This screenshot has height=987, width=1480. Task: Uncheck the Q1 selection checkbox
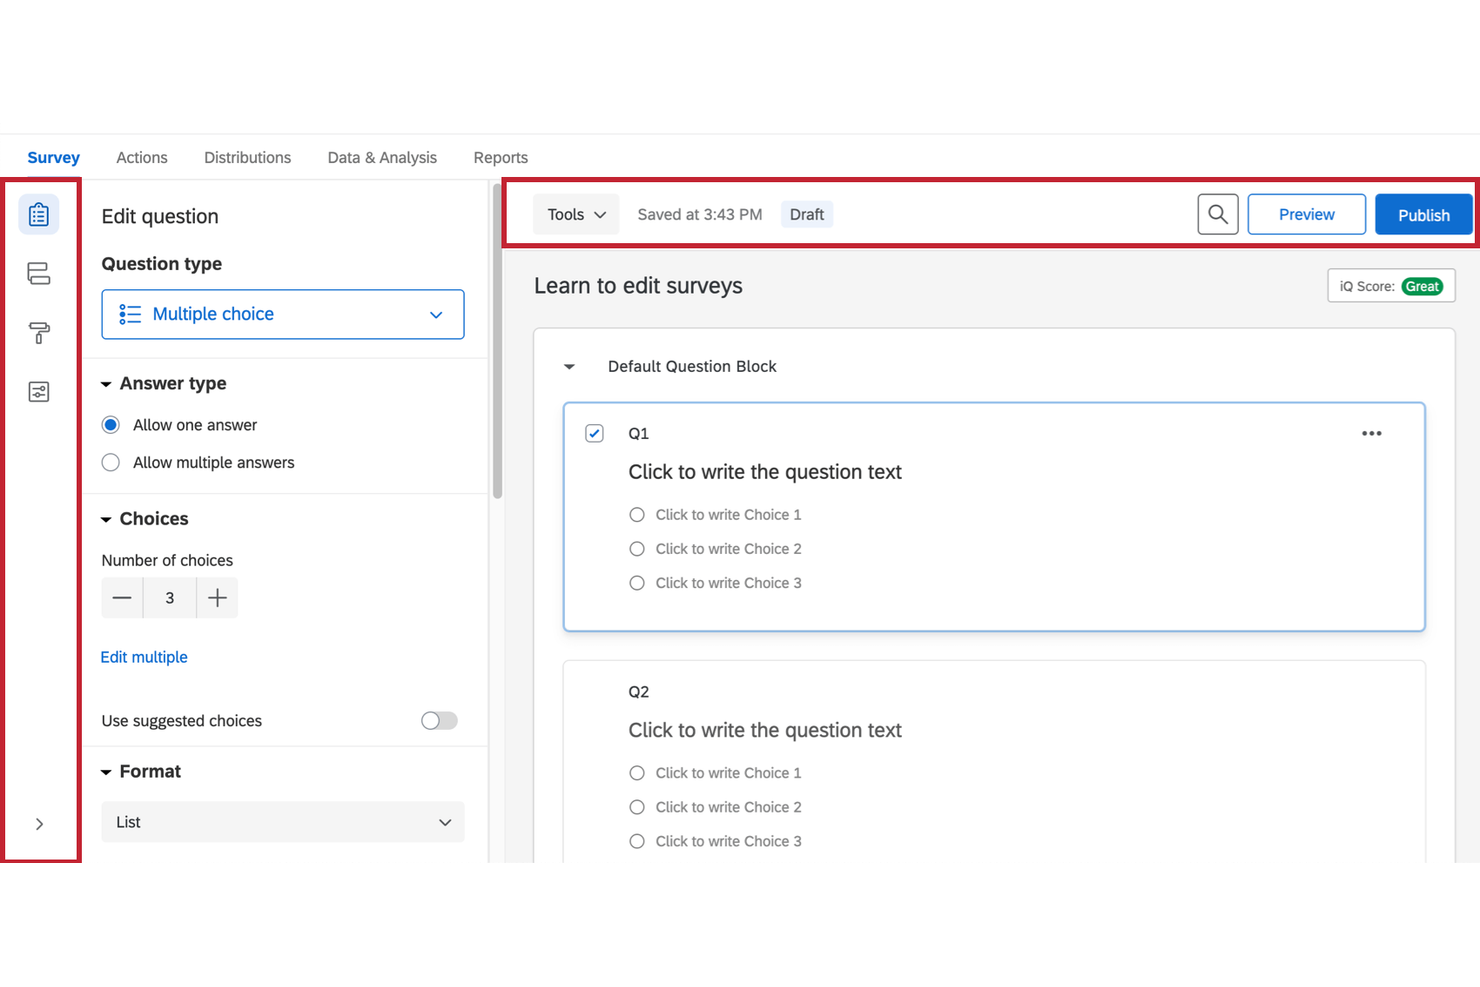coord(594,433)
